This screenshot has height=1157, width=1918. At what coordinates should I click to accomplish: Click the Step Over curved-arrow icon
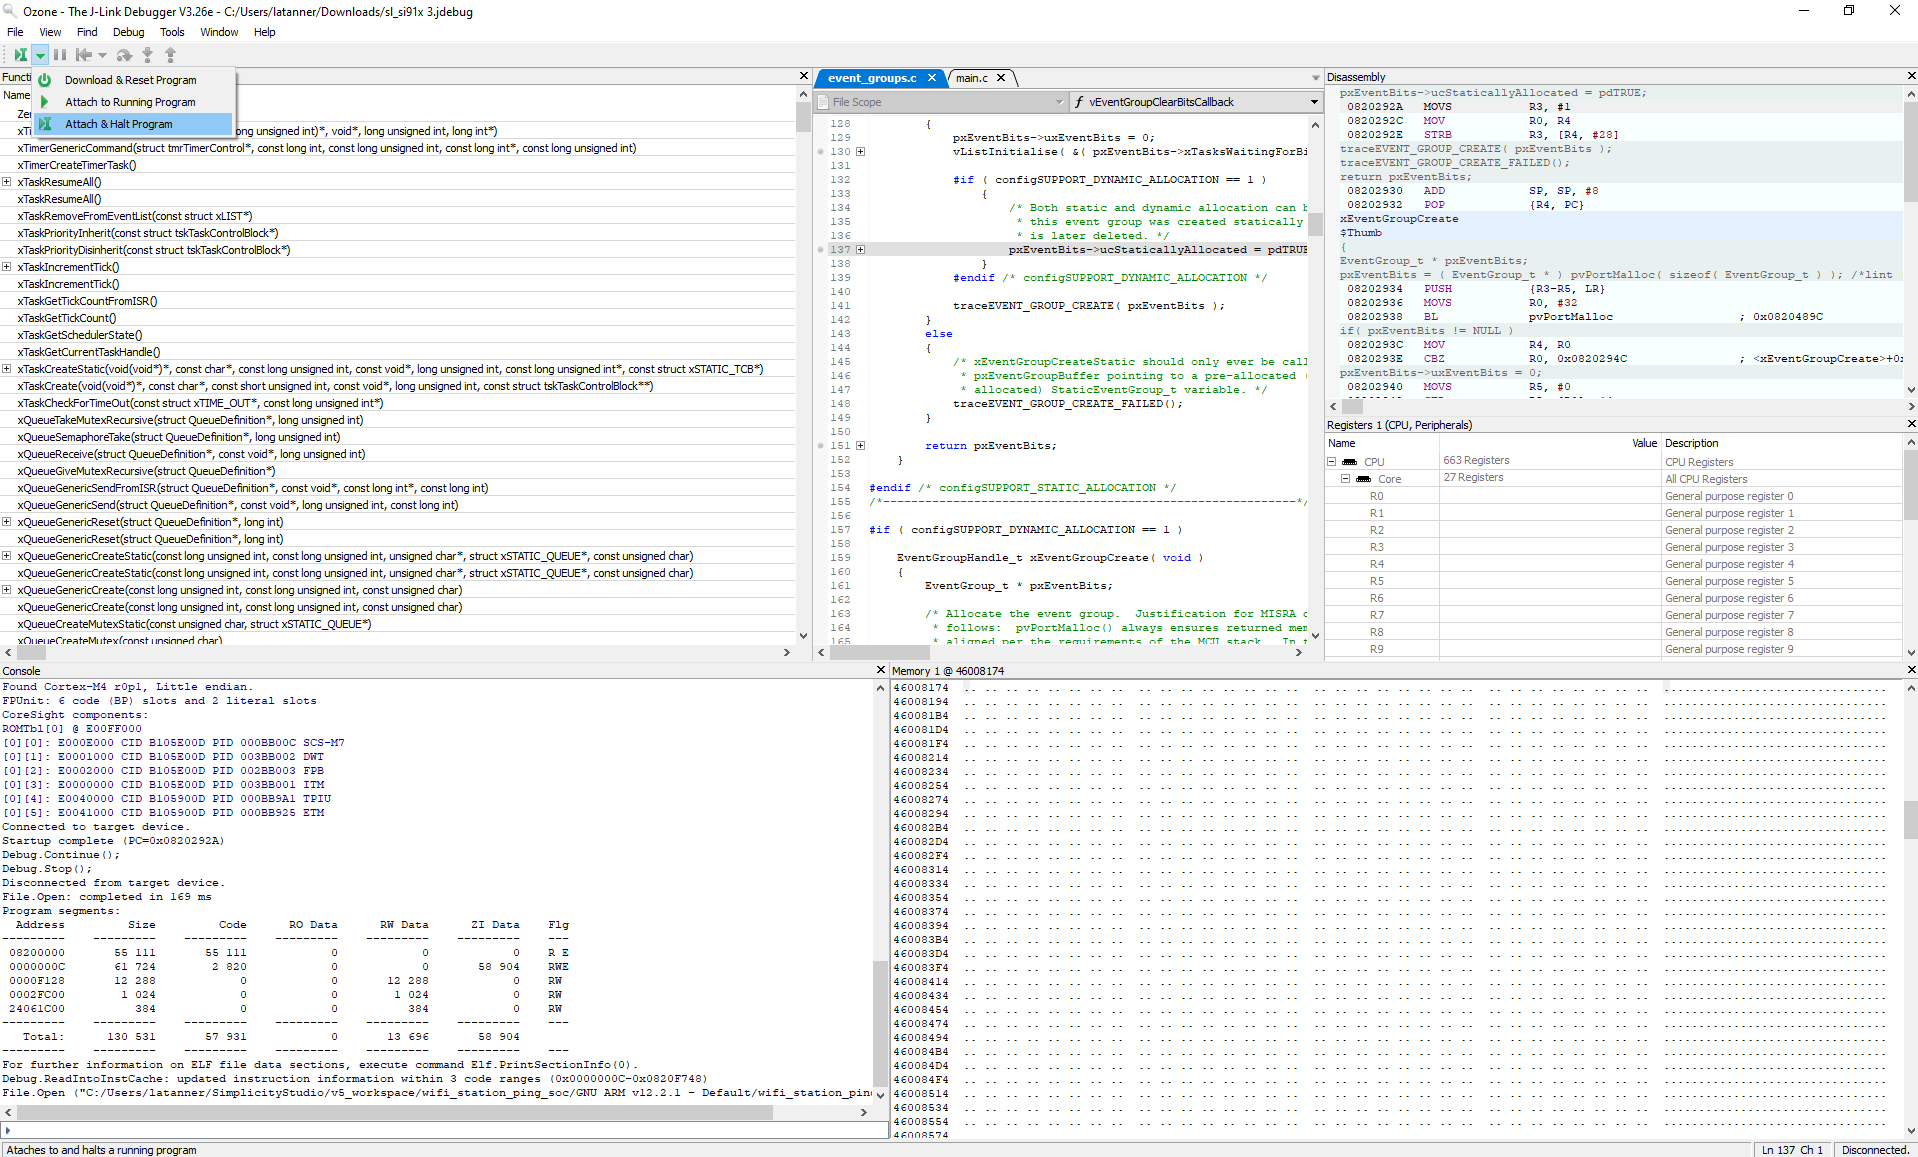[x=124, y=55]
